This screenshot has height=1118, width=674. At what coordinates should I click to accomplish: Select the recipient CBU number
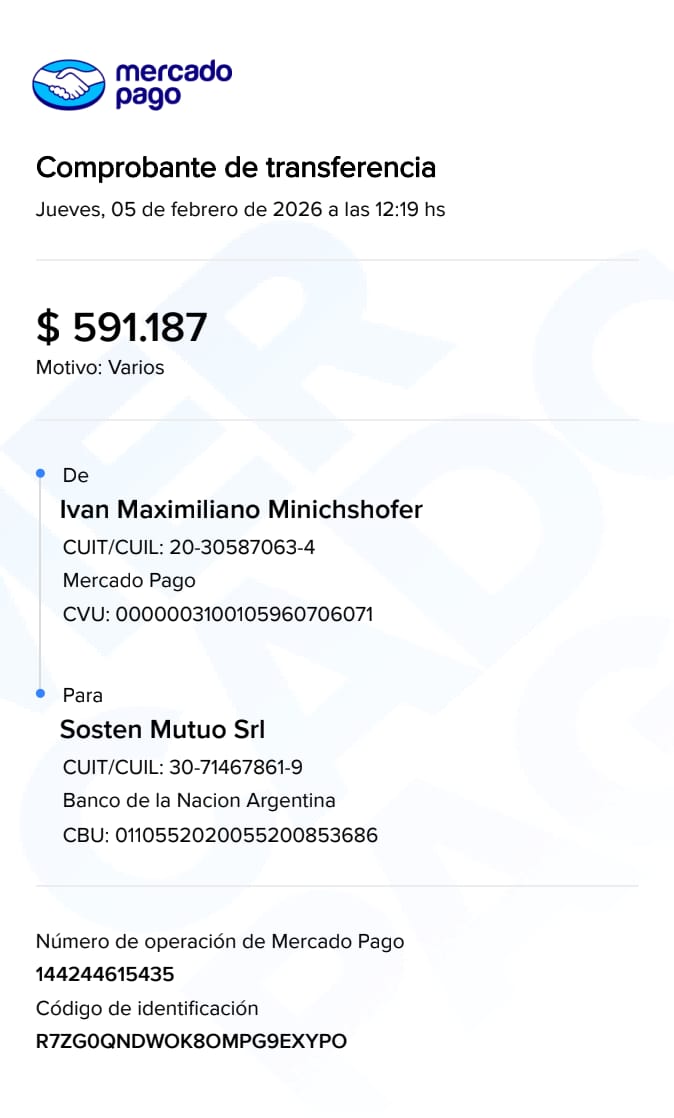(x=220, y=834)
